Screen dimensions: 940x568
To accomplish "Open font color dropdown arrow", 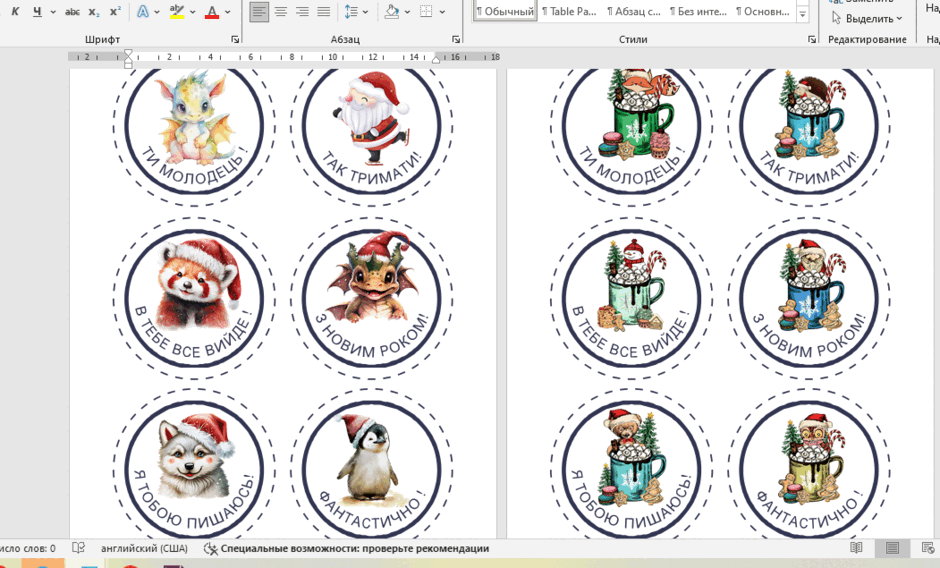I will click(x=228, y=11).
